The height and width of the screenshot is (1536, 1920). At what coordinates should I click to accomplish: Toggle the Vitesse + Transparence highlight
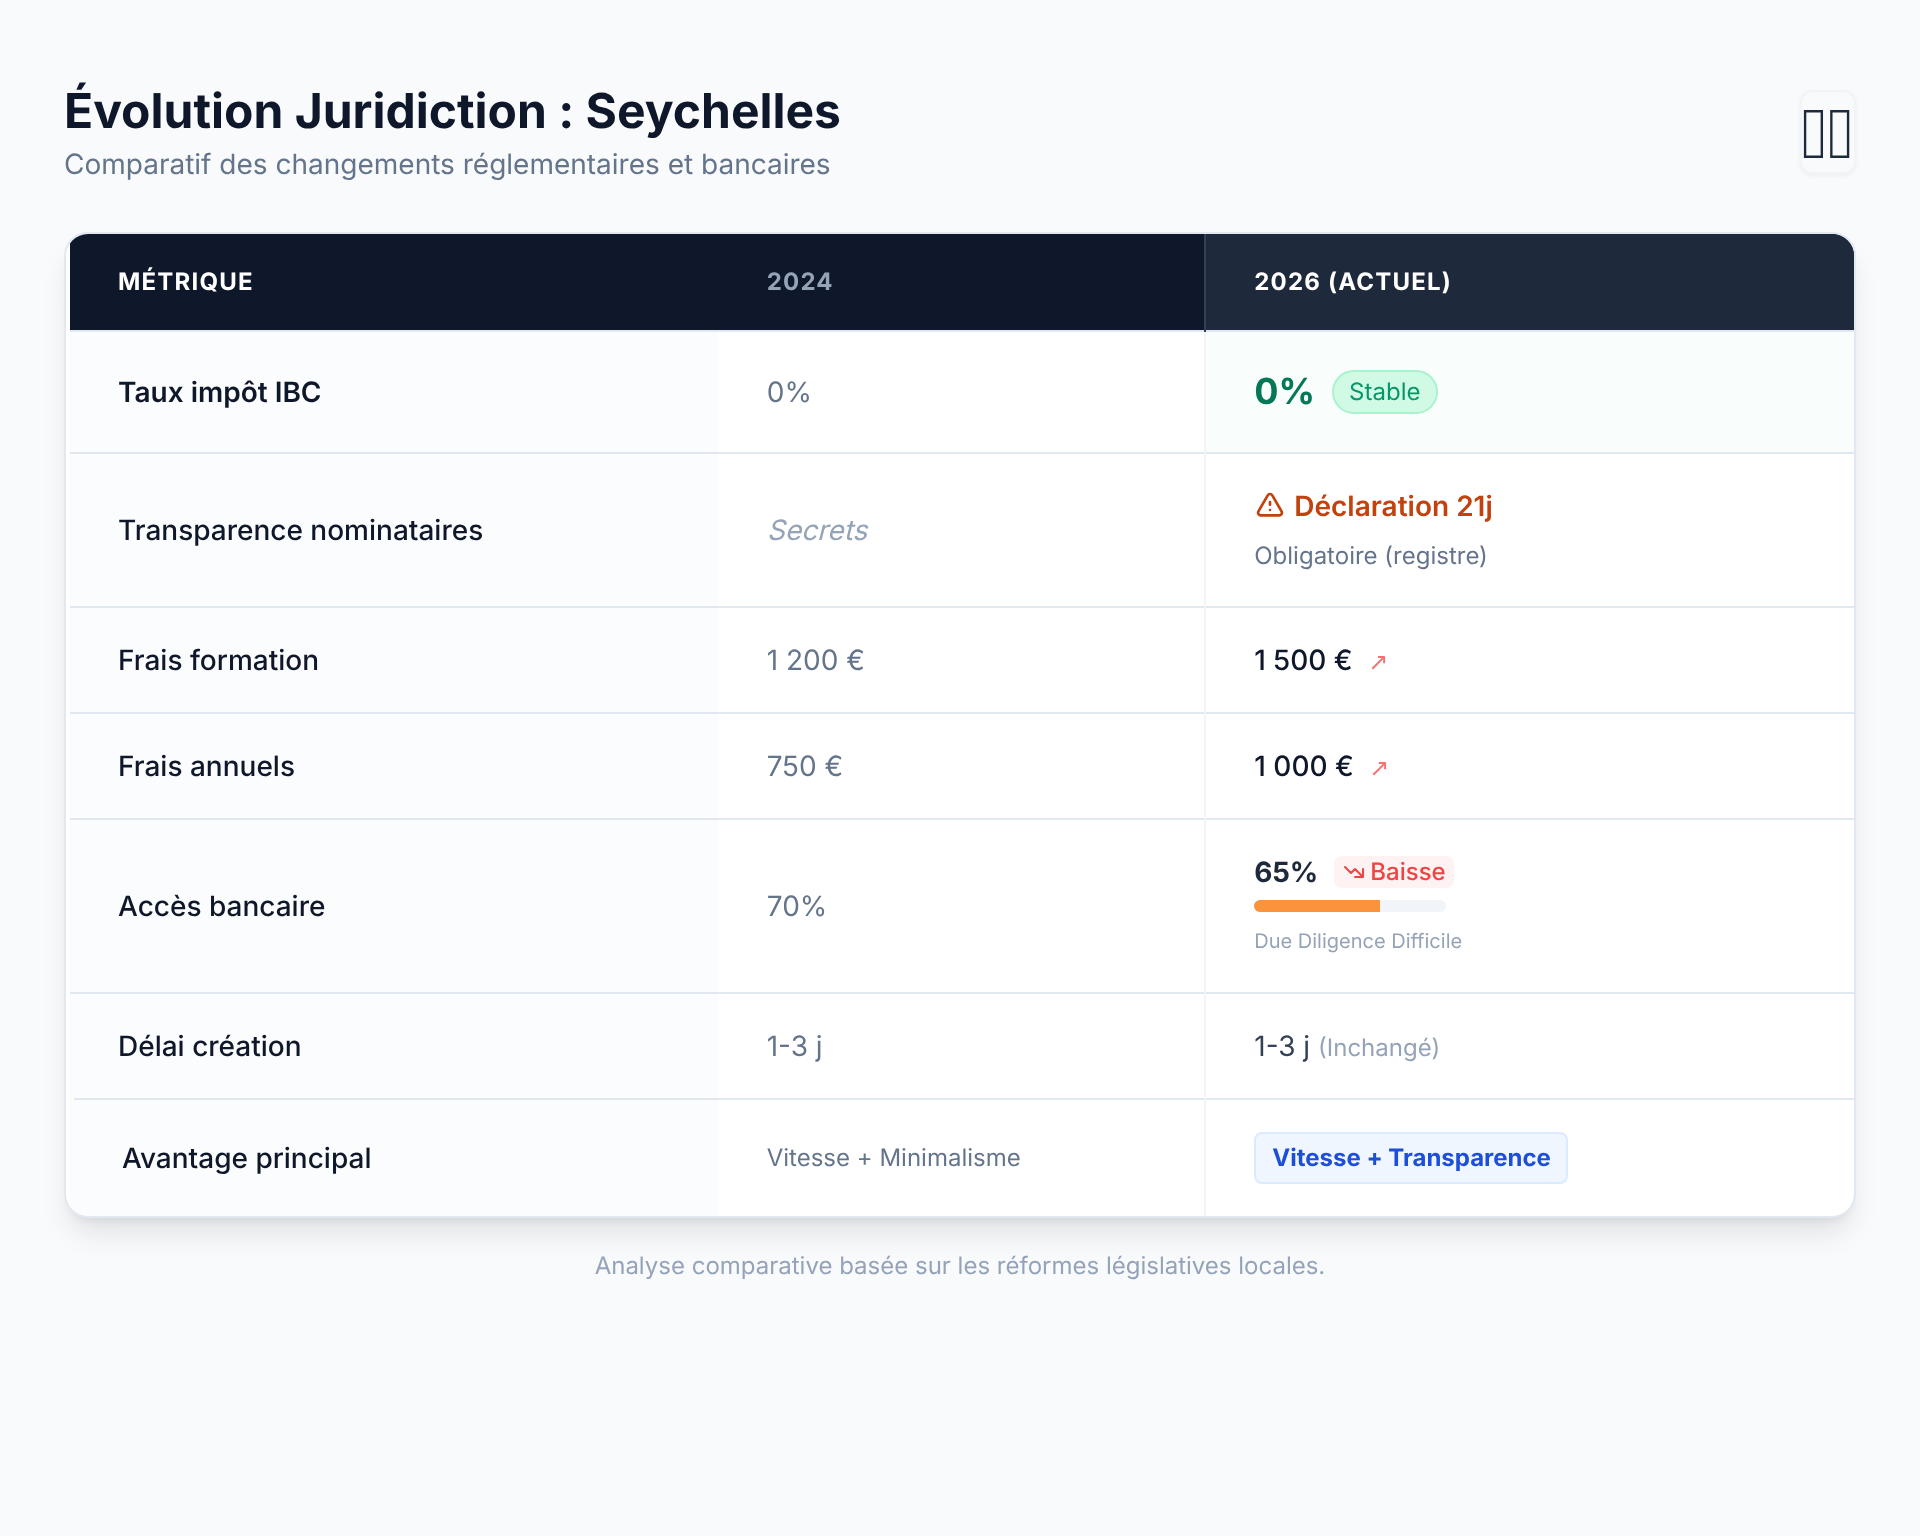[1410, 1157]
